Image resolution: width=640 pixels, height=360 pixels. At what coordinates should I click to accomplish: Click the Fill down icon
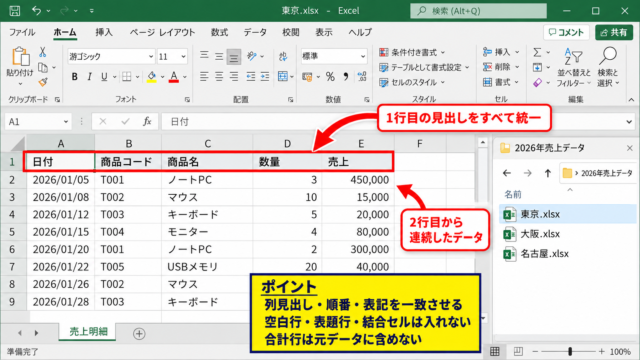click(537, 67)
